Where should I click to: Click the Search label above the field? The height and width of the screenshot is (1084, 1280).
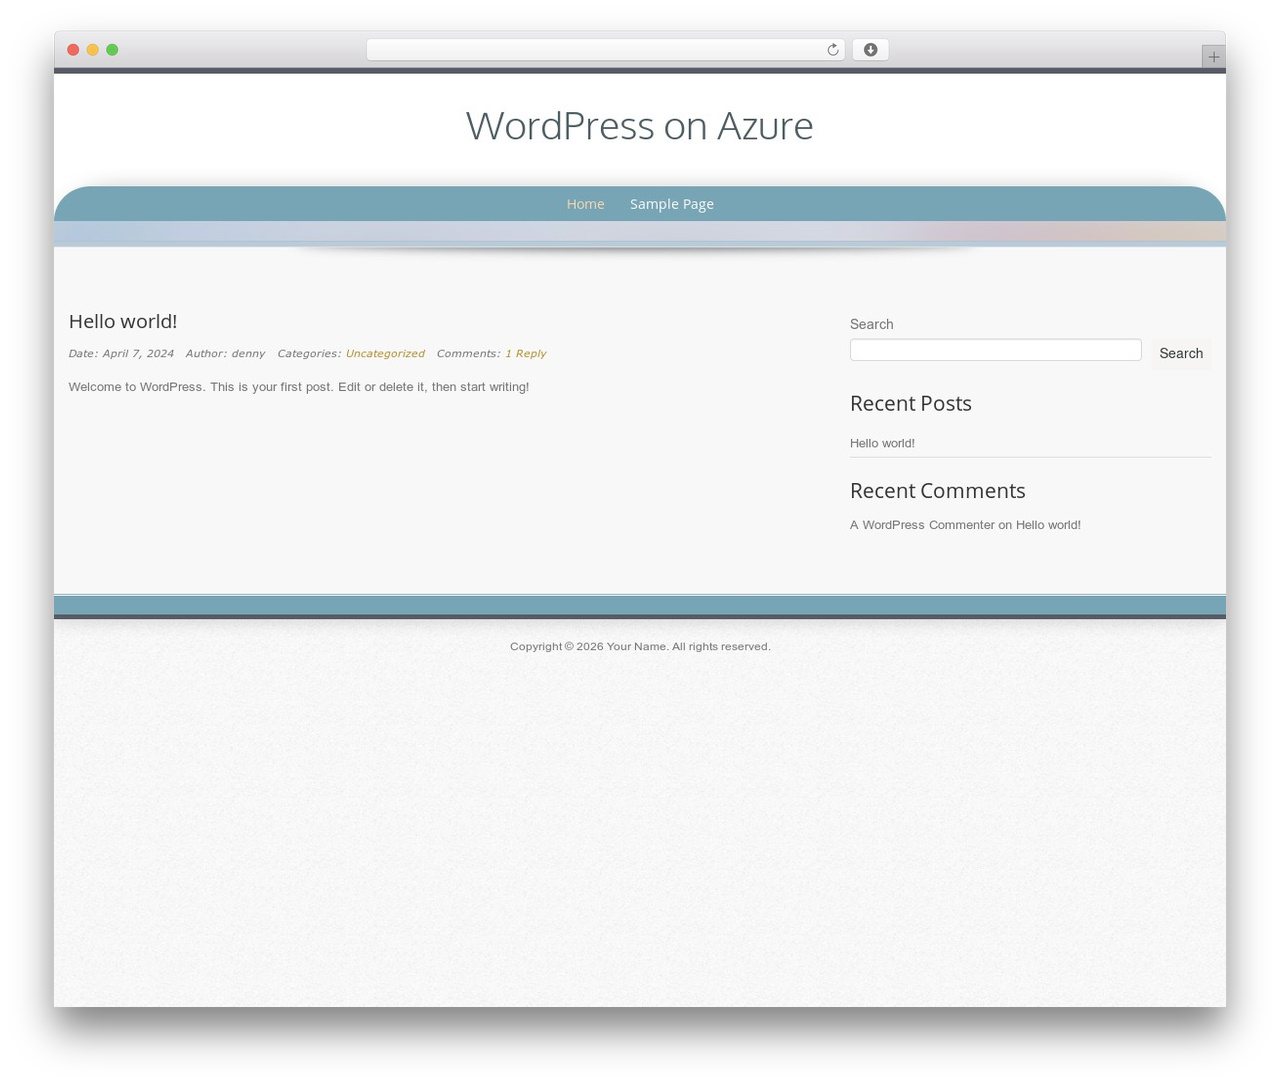click(x=872, y=324)
